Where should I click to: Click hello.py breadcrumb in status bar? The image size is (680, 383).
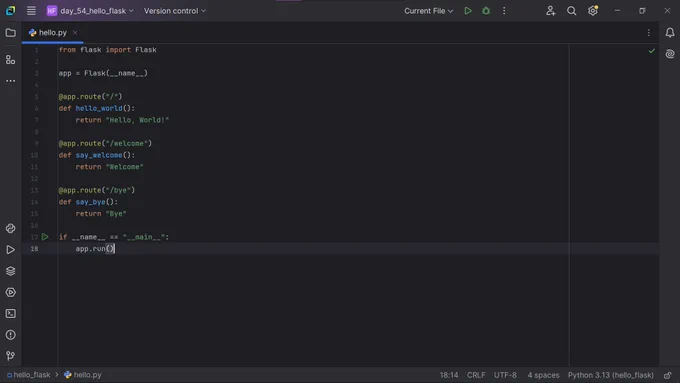tap(83, 375)
